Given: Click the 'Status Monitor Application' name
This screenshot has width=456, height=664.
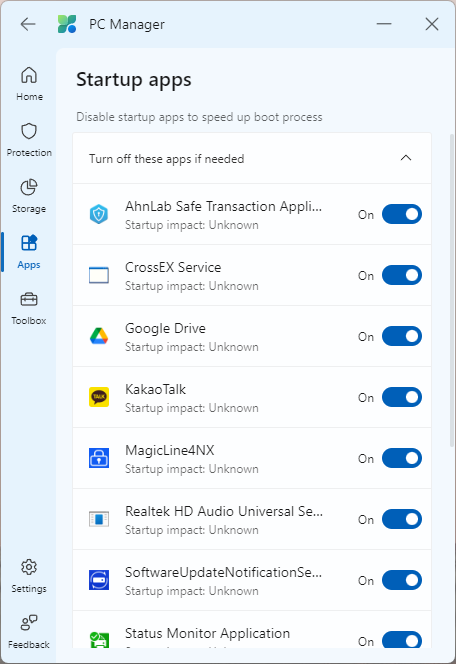Looking at the screenshot, I should point(207,633).
